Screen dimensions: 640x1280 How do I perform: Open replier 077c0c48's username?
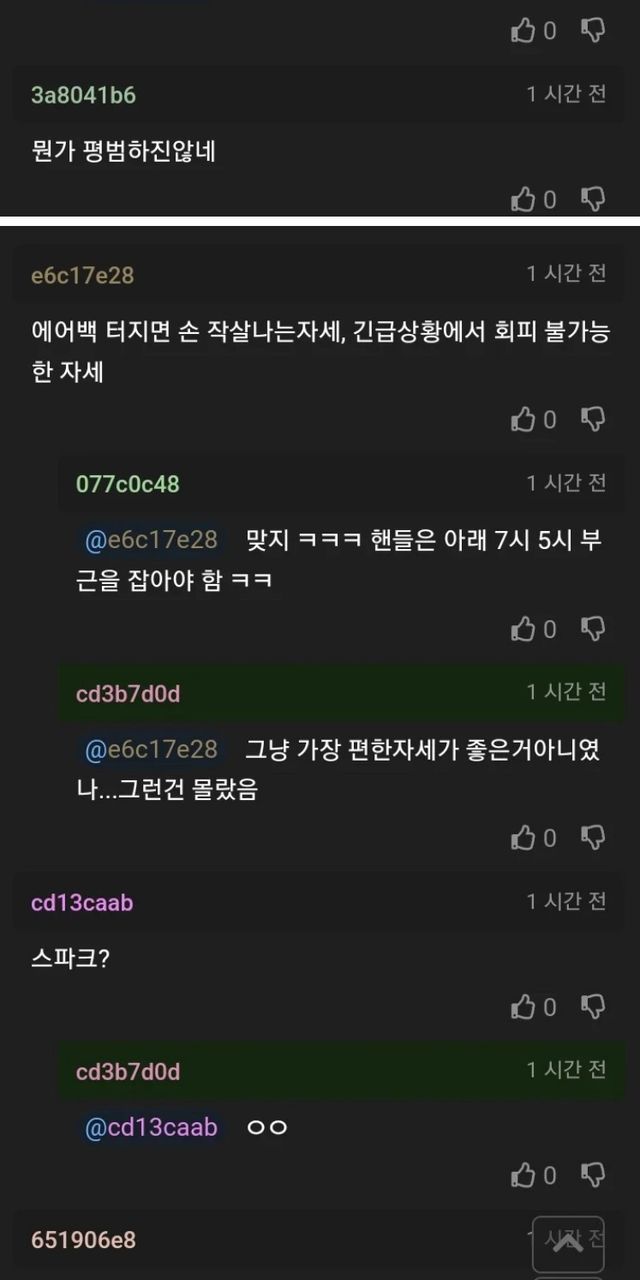coord(128,484)
